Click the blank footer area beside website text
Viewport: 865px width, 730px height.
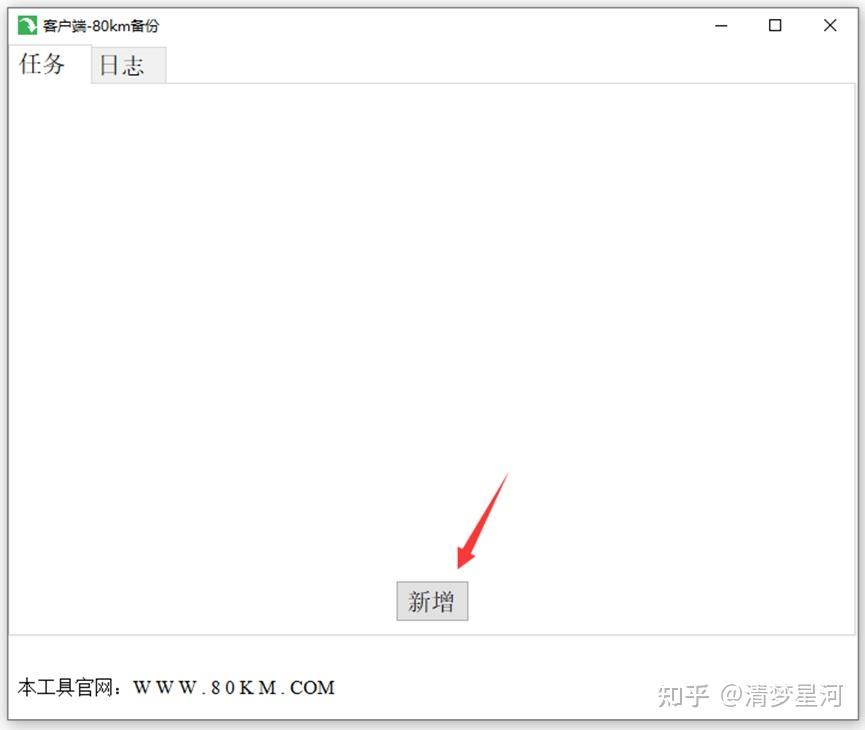(496, 688)
